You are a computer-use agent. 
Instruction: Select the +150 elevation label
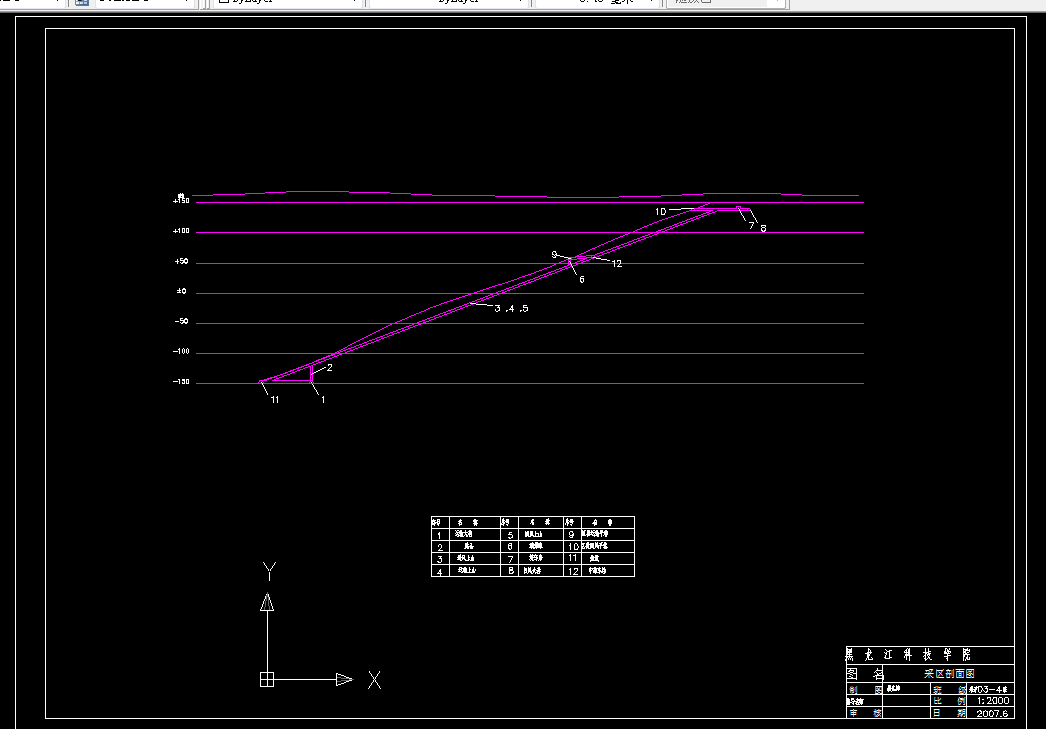181,200
